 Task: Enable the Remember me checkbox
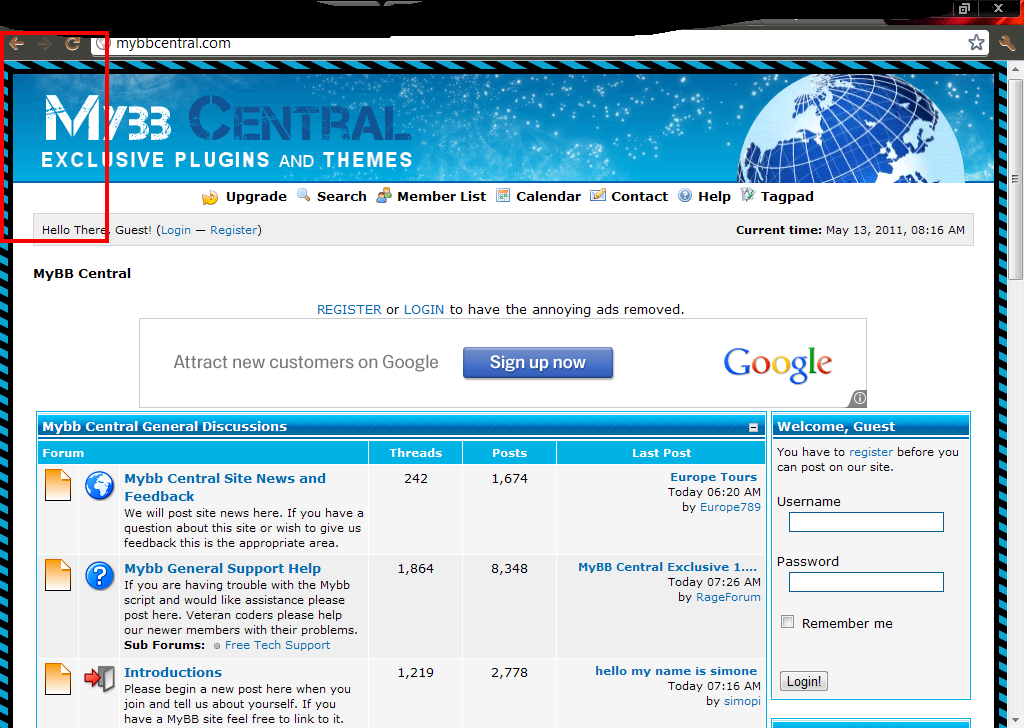coord(788,622)
